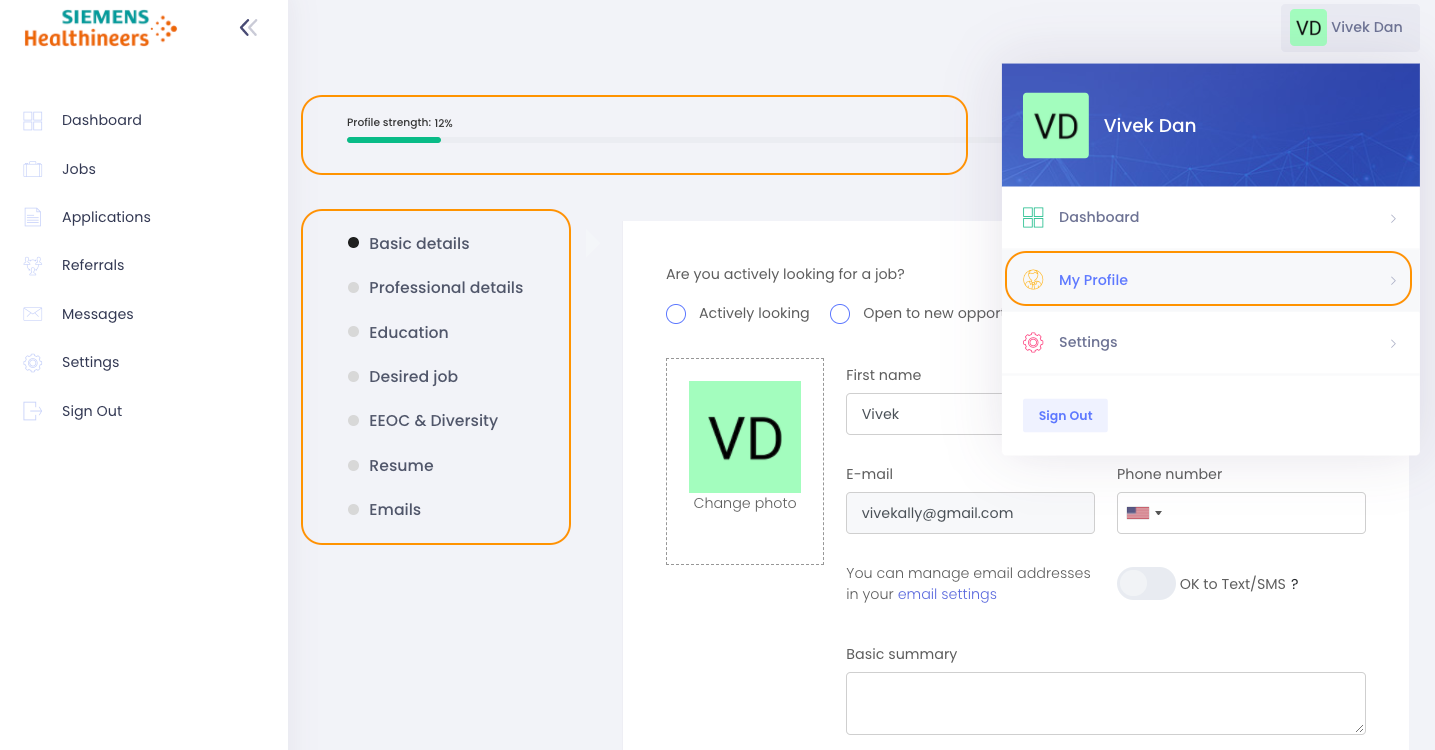The image size is (1435, 750).
Task: Click the chevron on the My Profile row
Action: (1393, 281)
